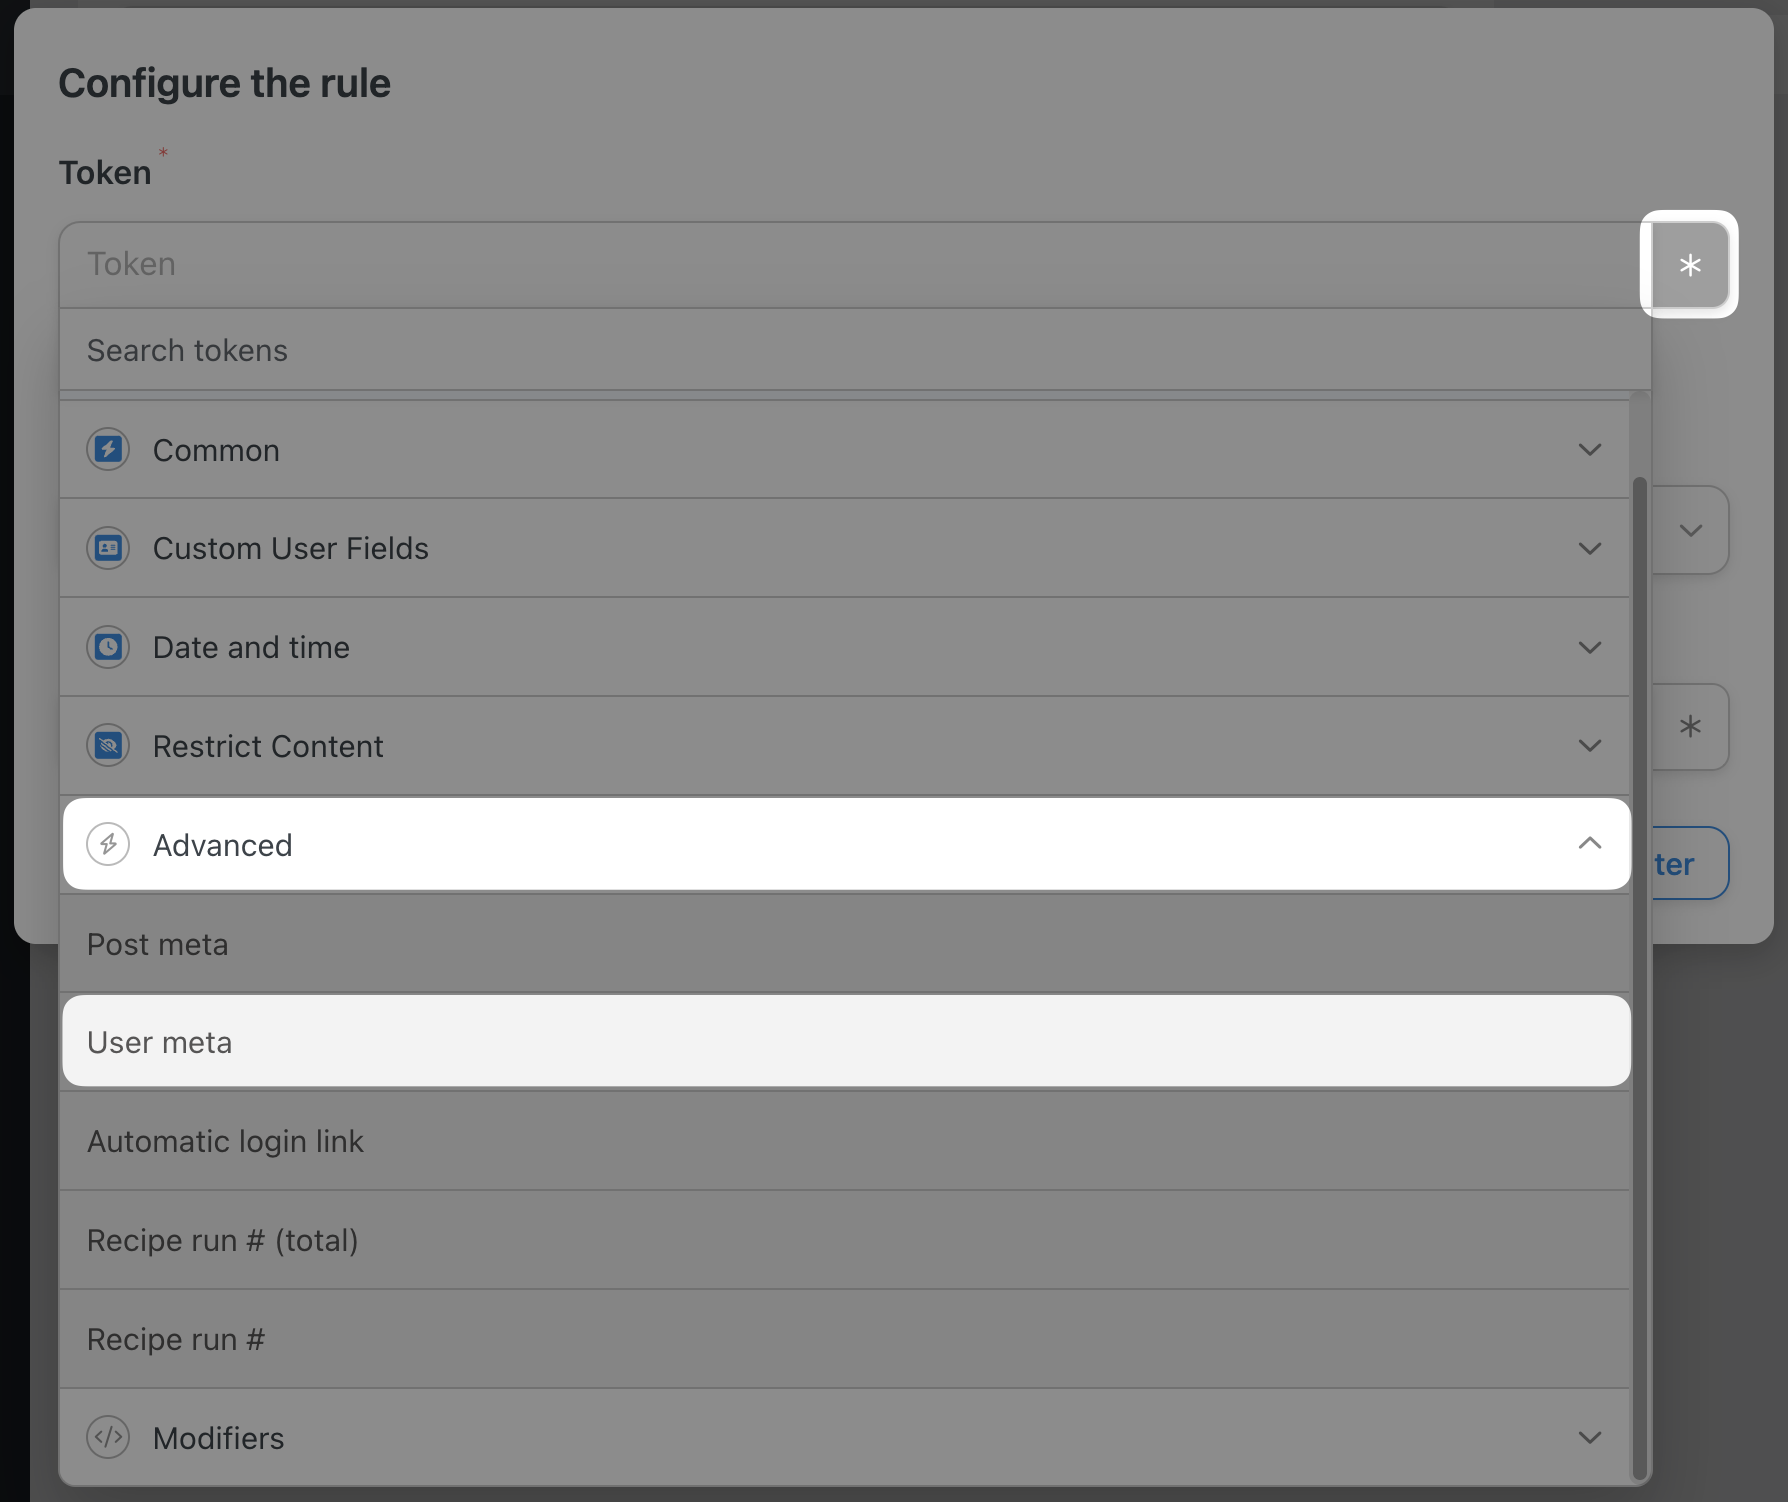Expand Custom User Fields chevron
1788x1502 pixels.
[1589, 548]
